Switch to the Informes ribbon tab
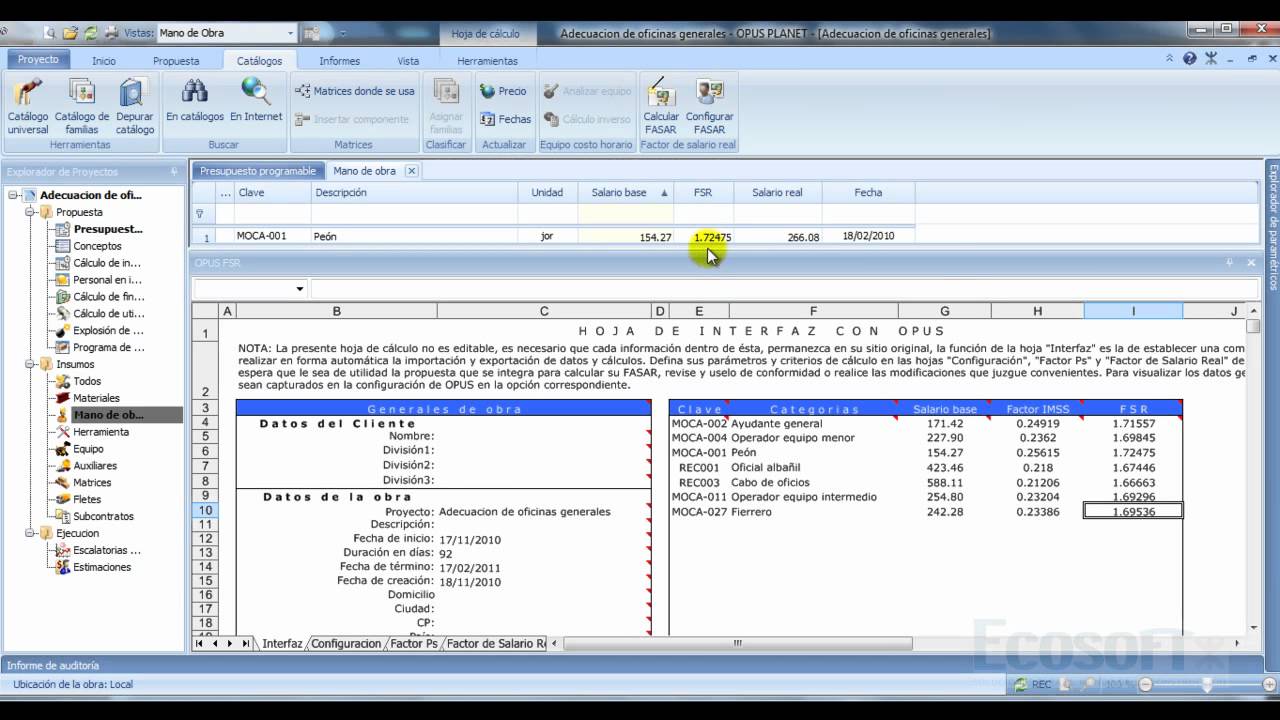Image resolution: width=1280 pixels, height=720 pixels. (339, 61)
